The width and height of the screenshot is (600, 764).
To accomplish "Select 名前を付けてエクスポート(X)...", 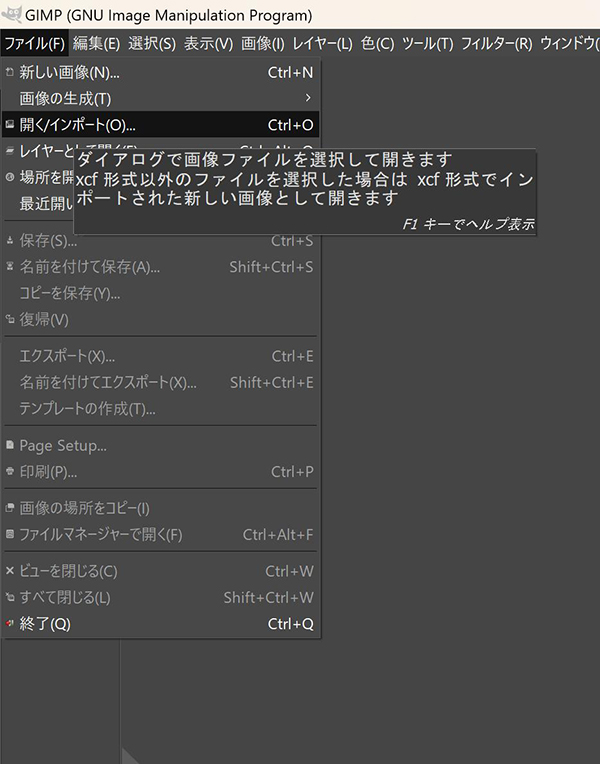I will [x=160, y=382].
